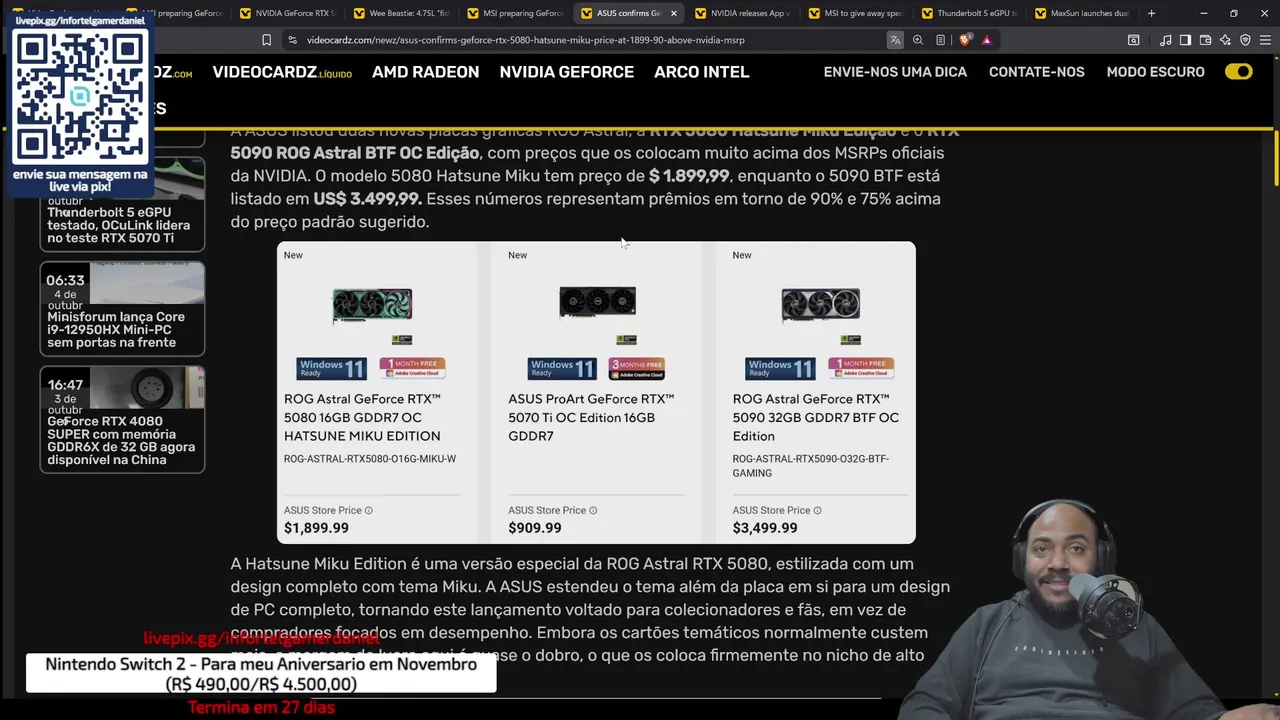The image size is (1280, 720).
Task: Switch to NVIDIA GeForce RTX 5 tab
Action: click(288, 13)
